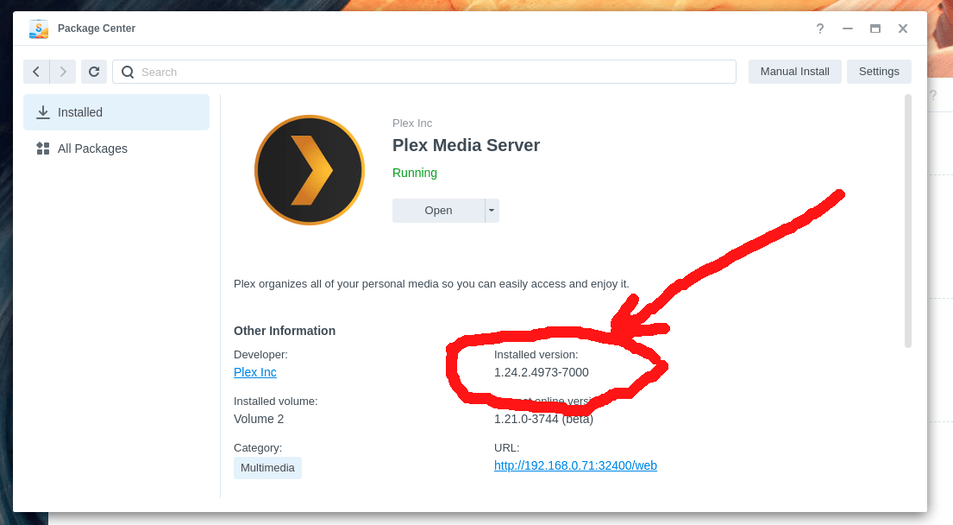
Task: Click the Manual Install button
Action: point(794,72)
